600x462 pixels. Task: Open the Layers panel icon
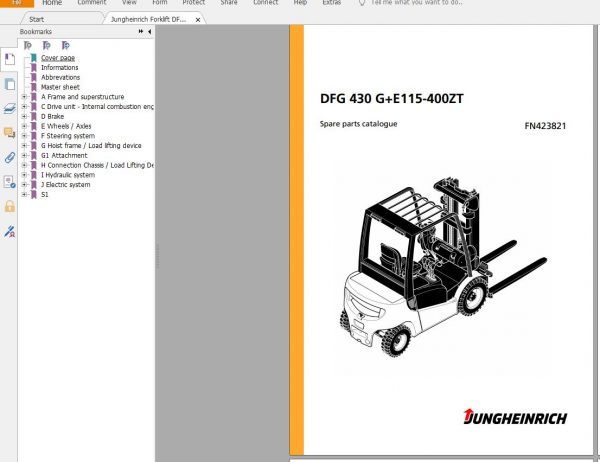(x=9, y=109)
